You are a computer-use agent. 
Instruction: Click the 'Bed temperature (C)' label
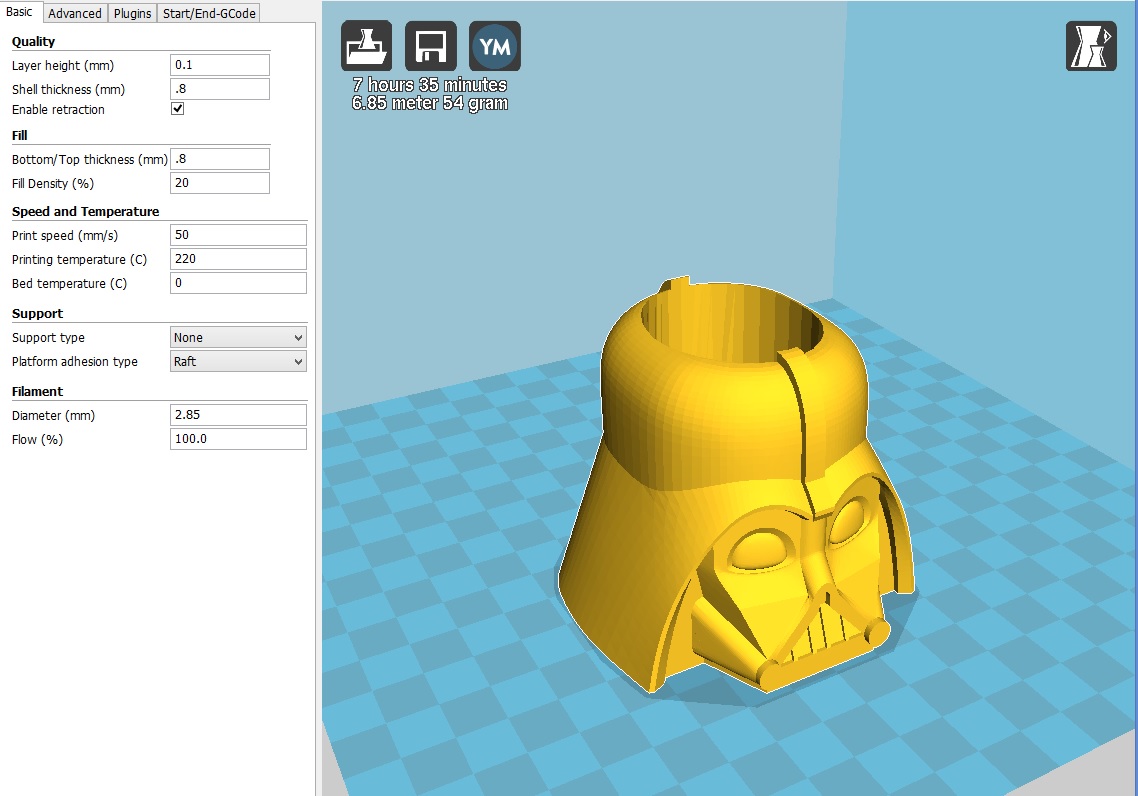click(69, 284)
